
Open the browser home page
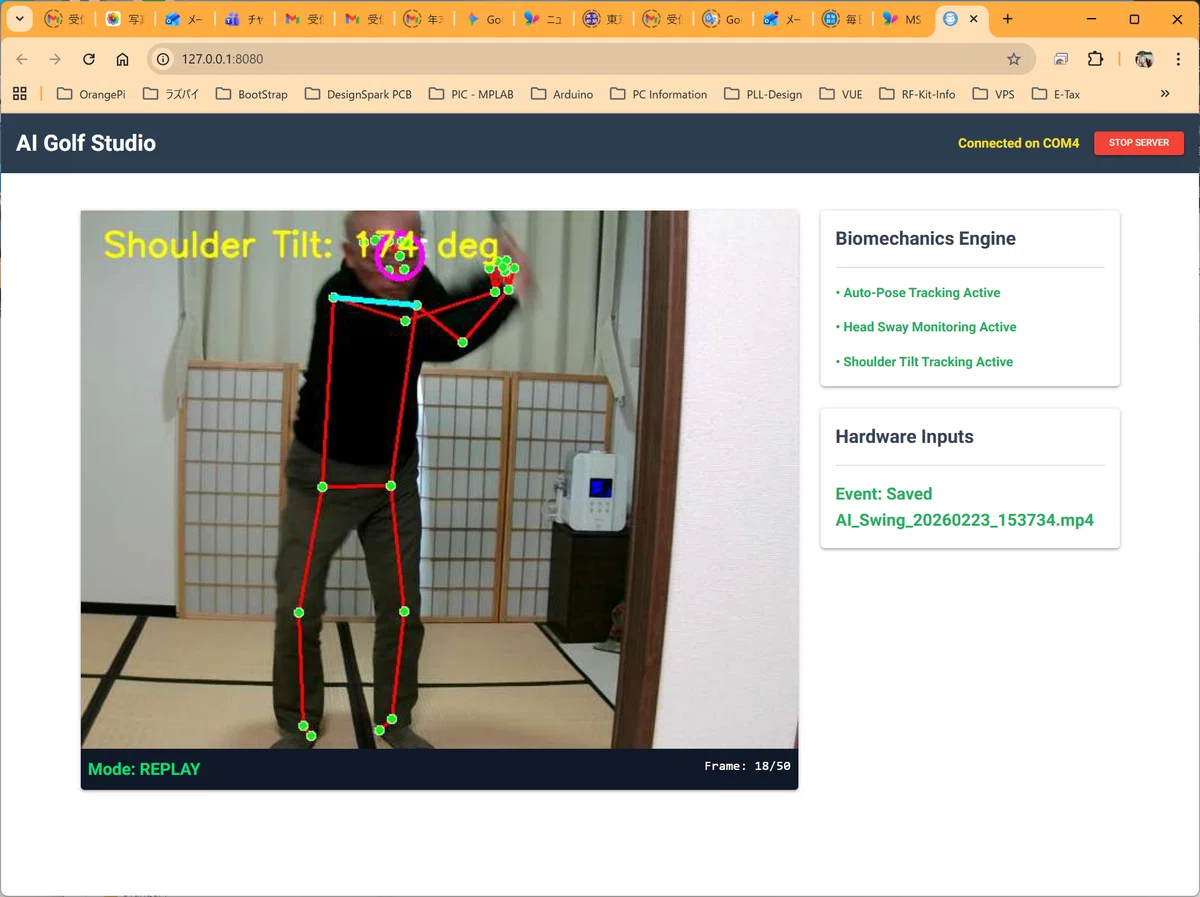pyautogui.click(x=122, y=59)
